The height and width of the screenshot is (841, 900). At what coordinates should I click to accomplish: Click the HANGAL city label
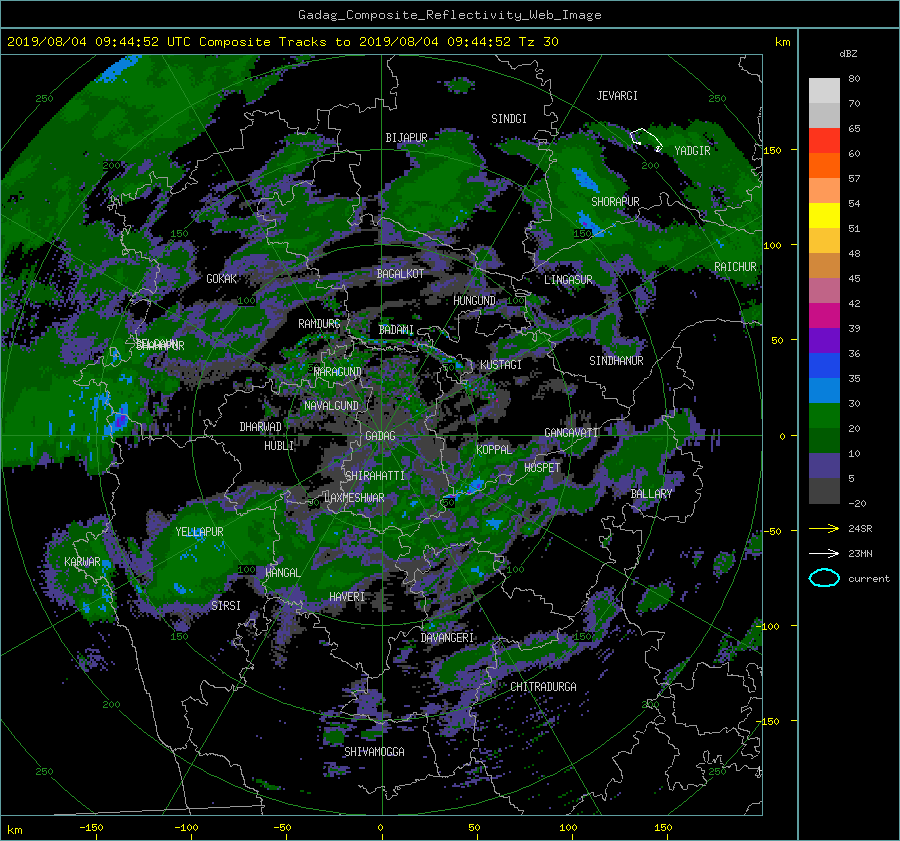click(x=283, y=573)
